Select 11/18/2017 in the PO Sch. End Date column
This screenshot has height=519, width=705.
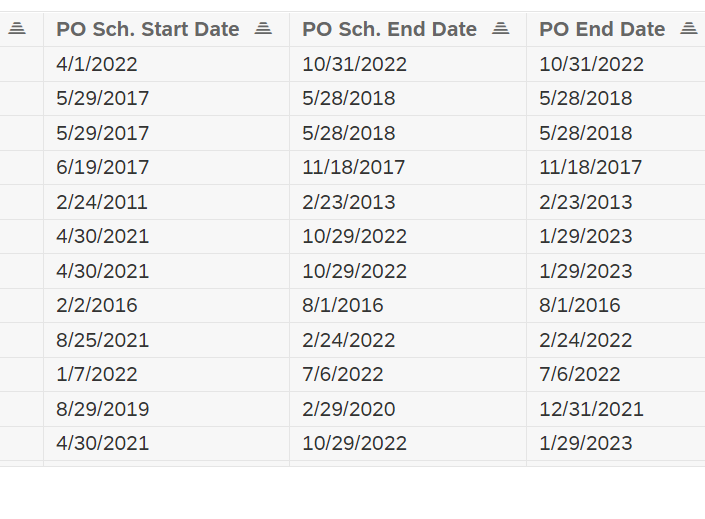point(354,168)
